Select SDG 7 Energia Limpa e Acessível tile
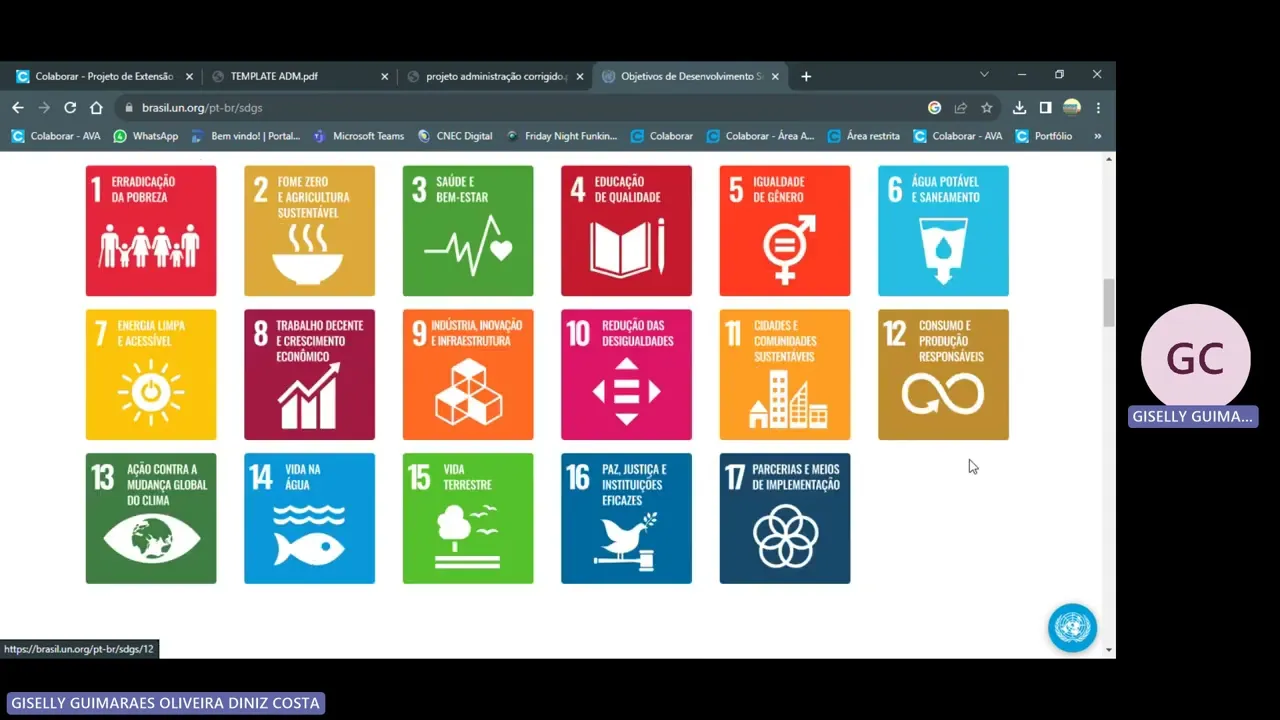Screen dimensions: 1280x720 click(x=151, y=375)
